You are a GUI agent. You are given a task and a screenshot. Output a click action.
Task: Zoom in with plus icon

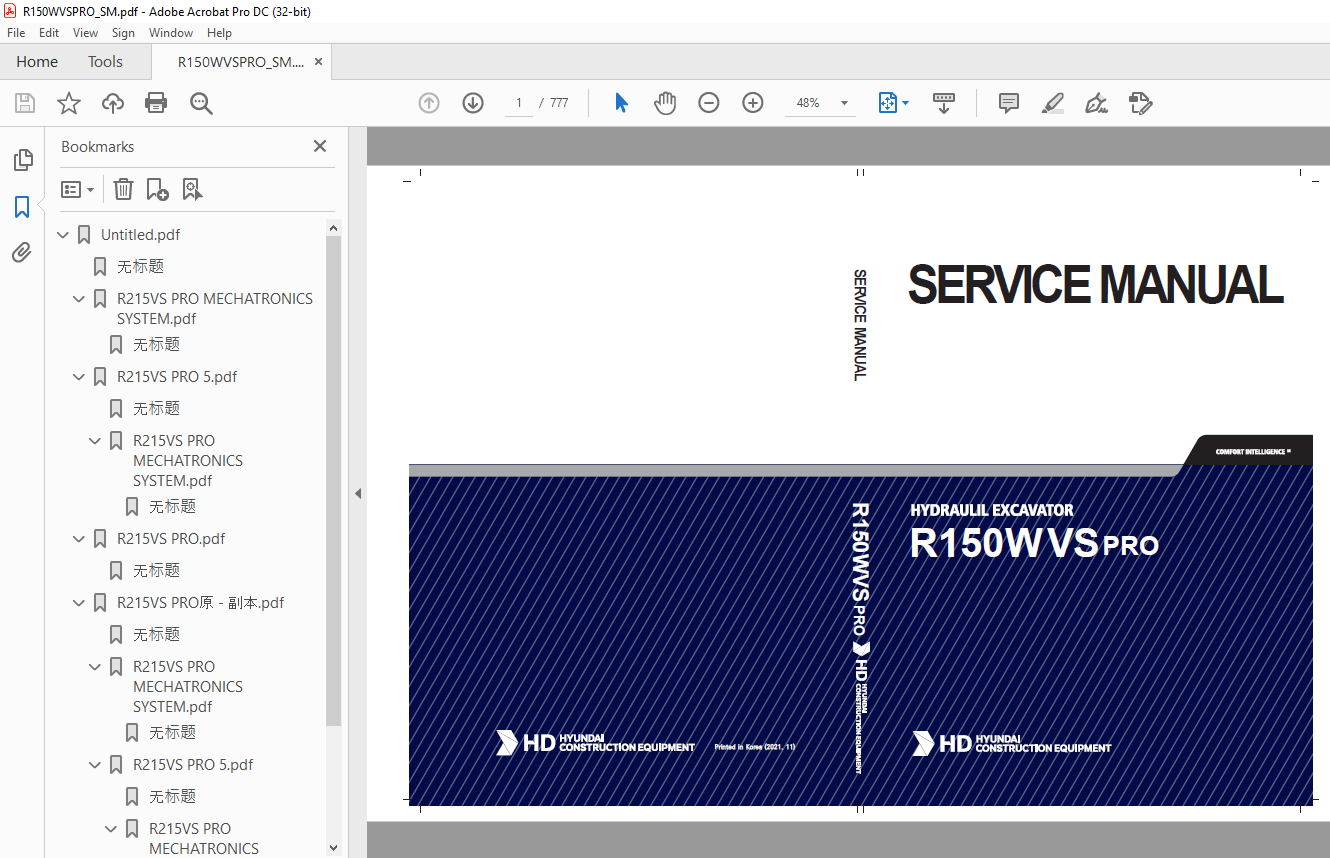[753, 103]
